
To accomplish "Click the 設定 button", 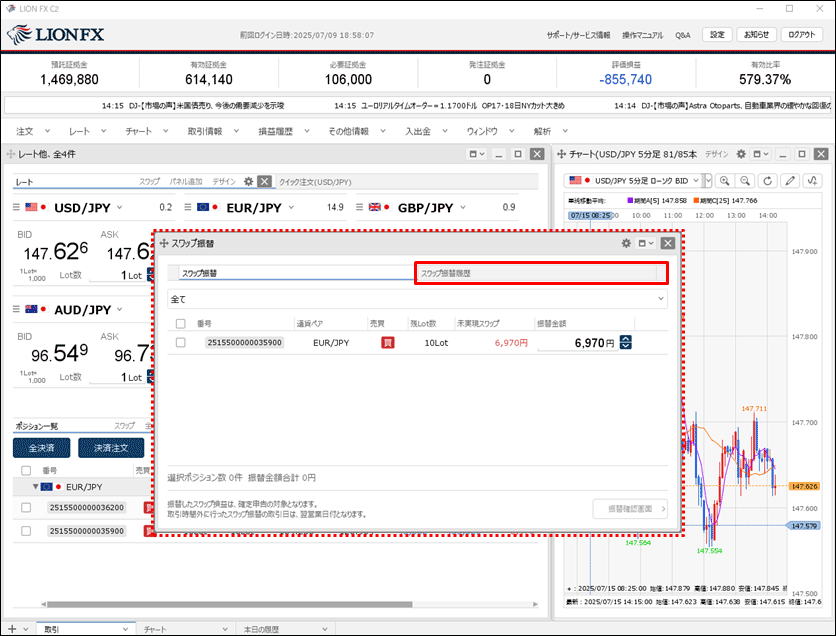I will coord(717,35).
